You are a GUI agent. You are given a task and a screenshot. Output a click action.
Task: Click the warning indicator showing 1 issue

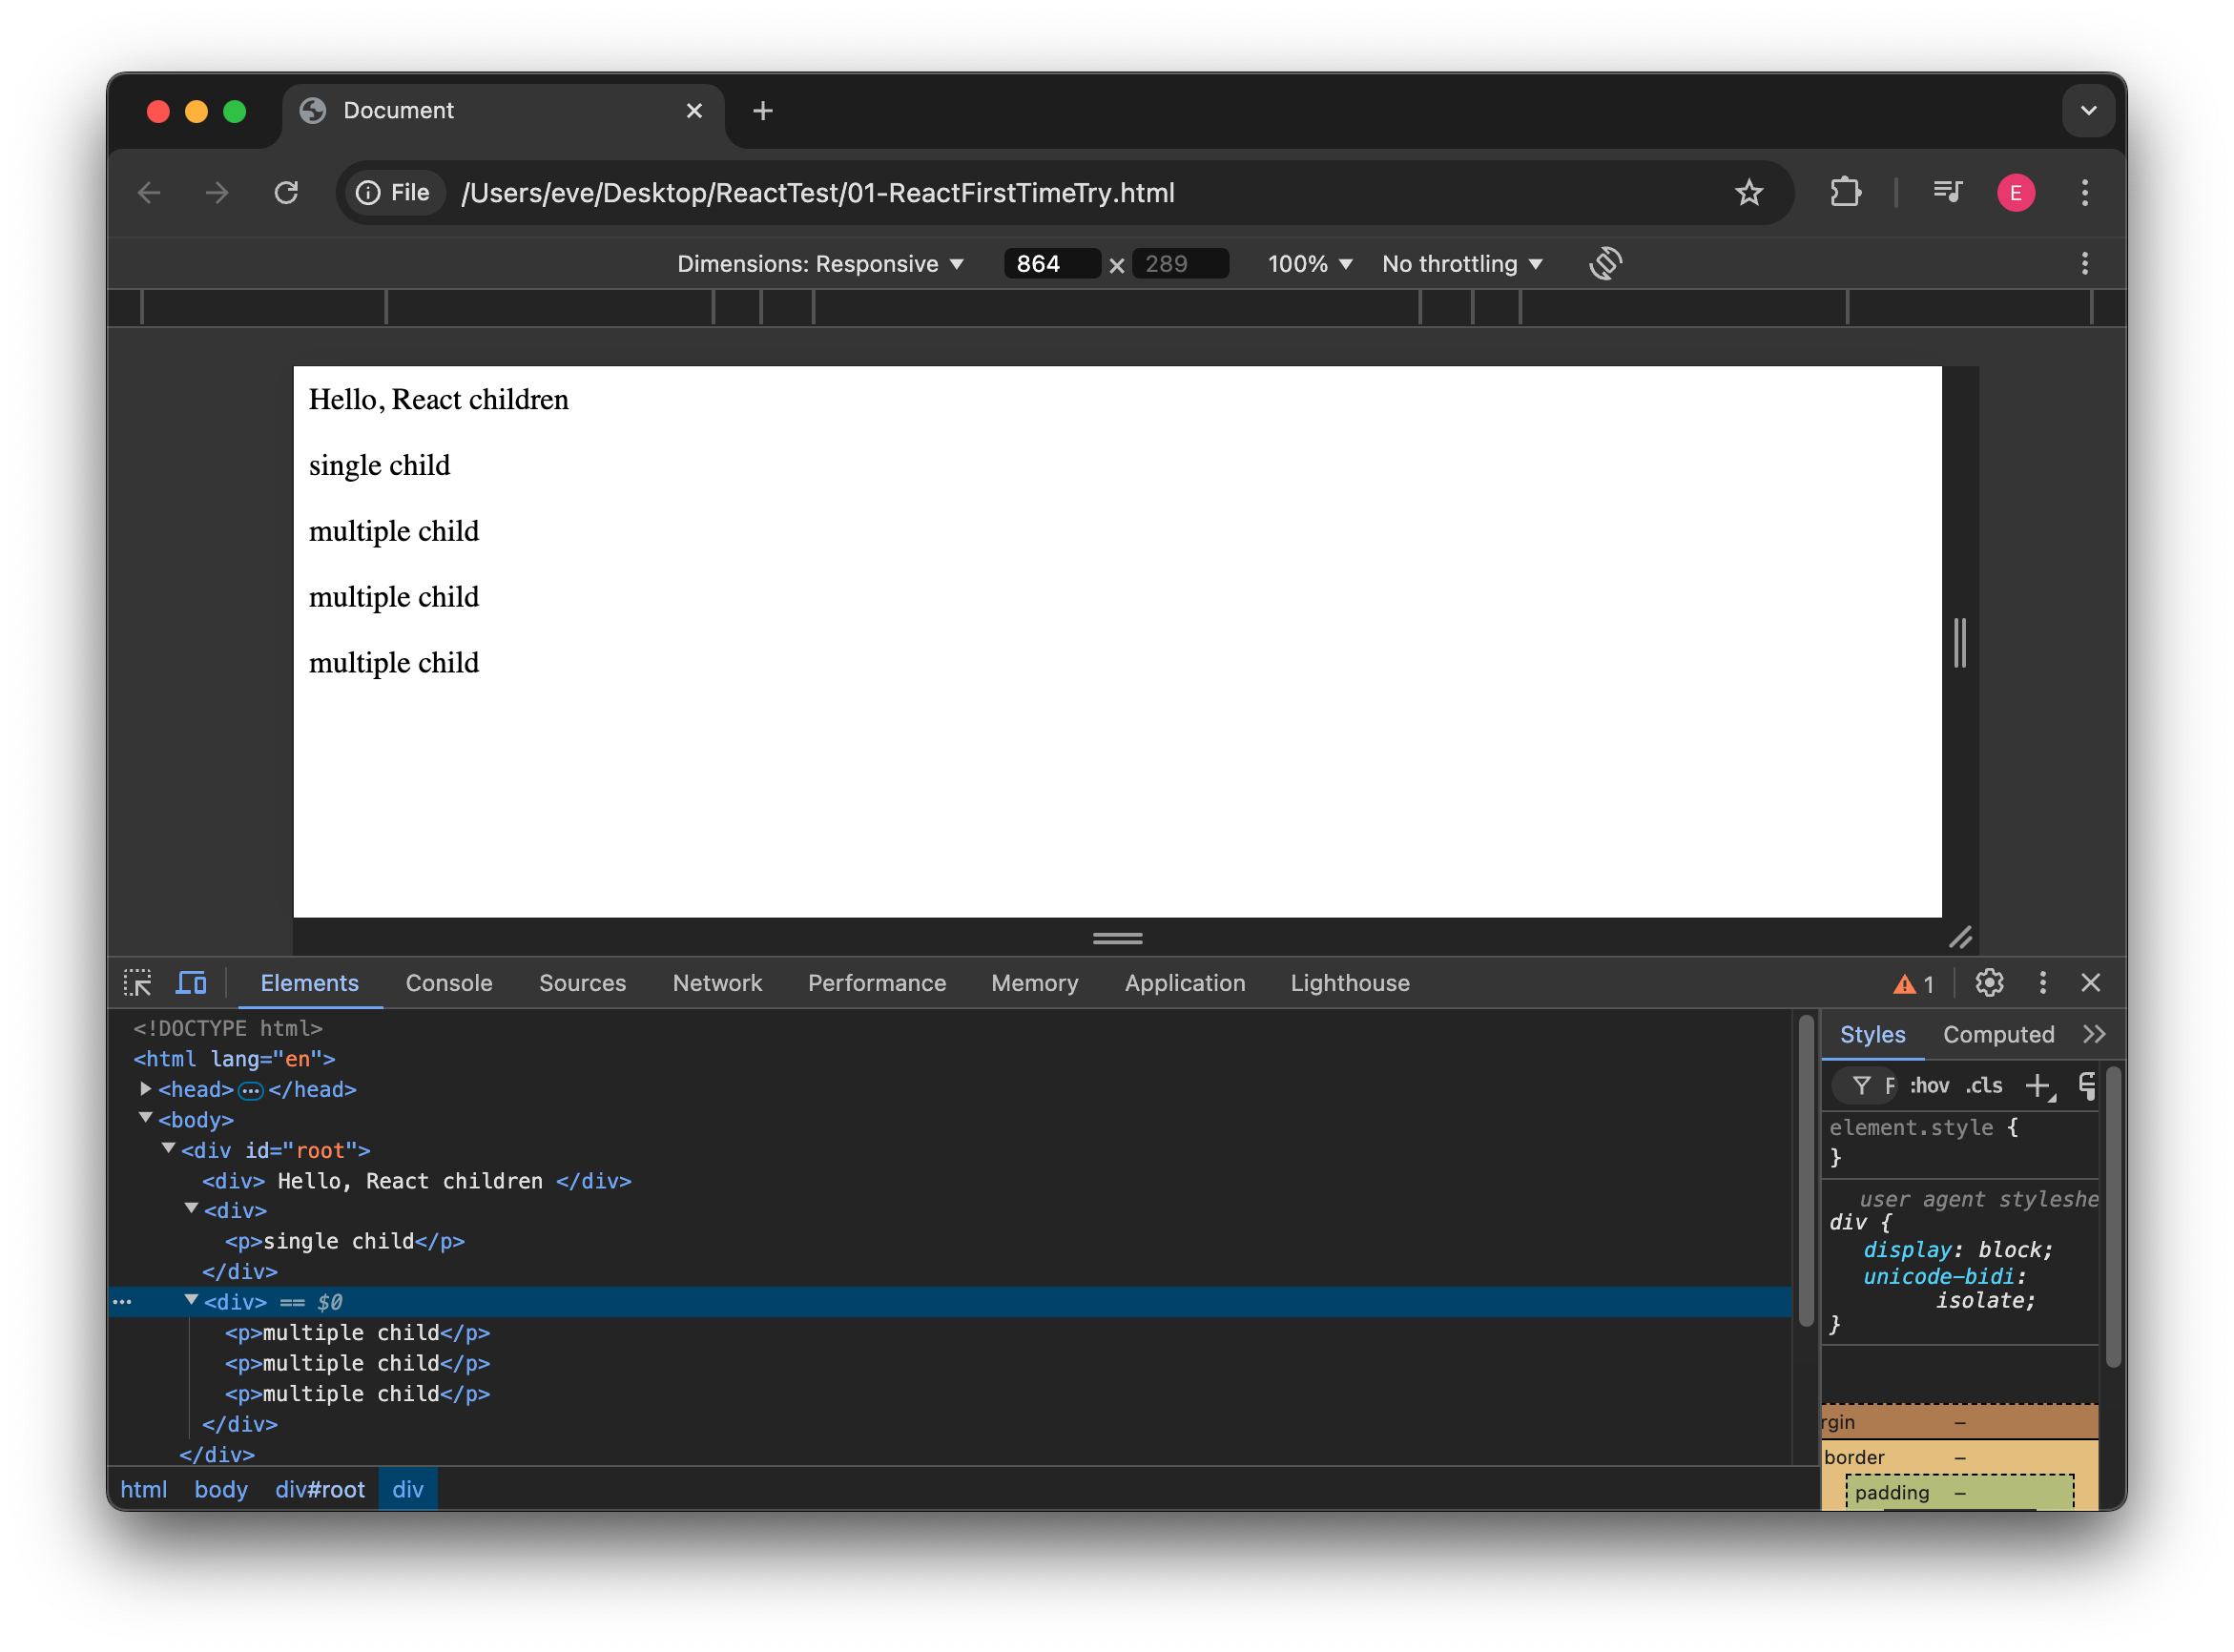coord(1911,983)
